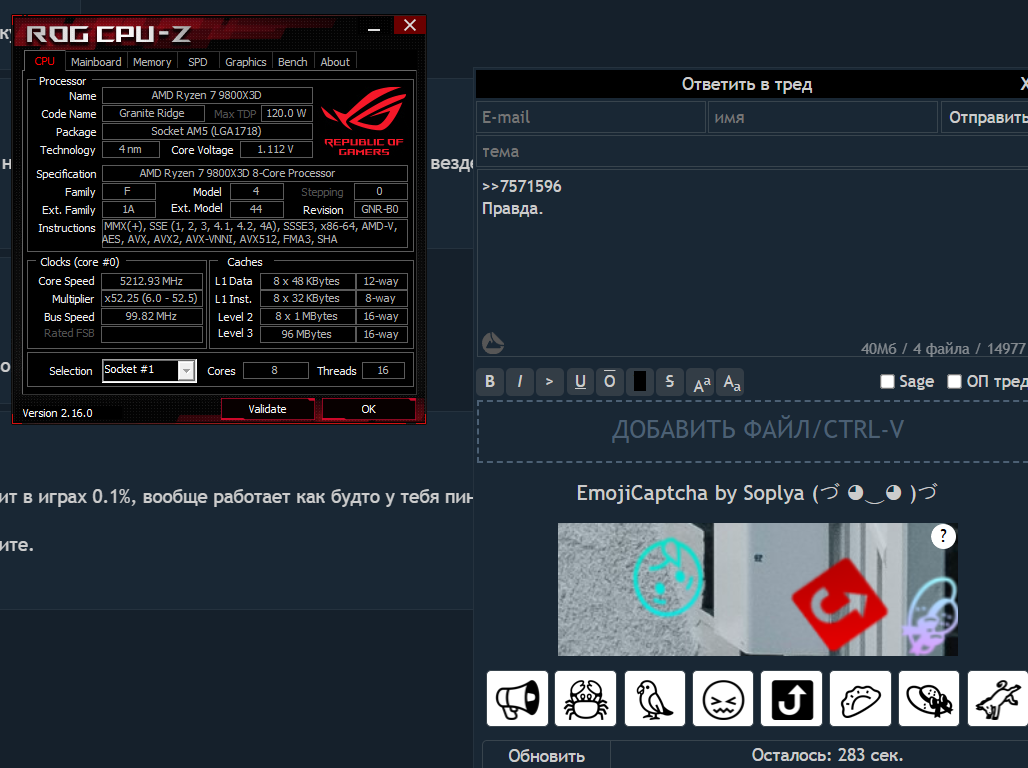This screenshot has width=1028, height=768.
Task: Click the Validate button in CPU-Z
Action: [267, 409]
